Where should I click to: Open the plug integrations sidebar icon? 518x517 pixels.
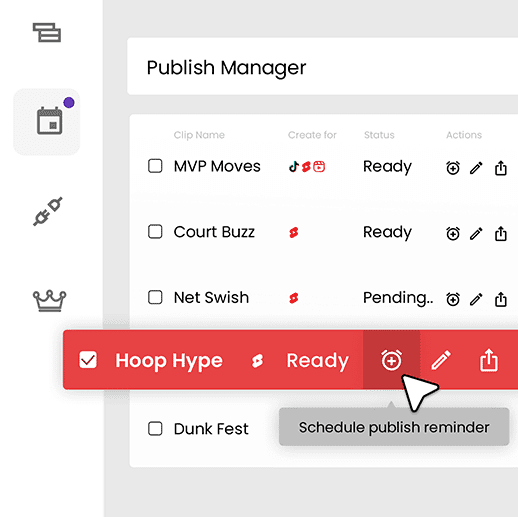48,211
